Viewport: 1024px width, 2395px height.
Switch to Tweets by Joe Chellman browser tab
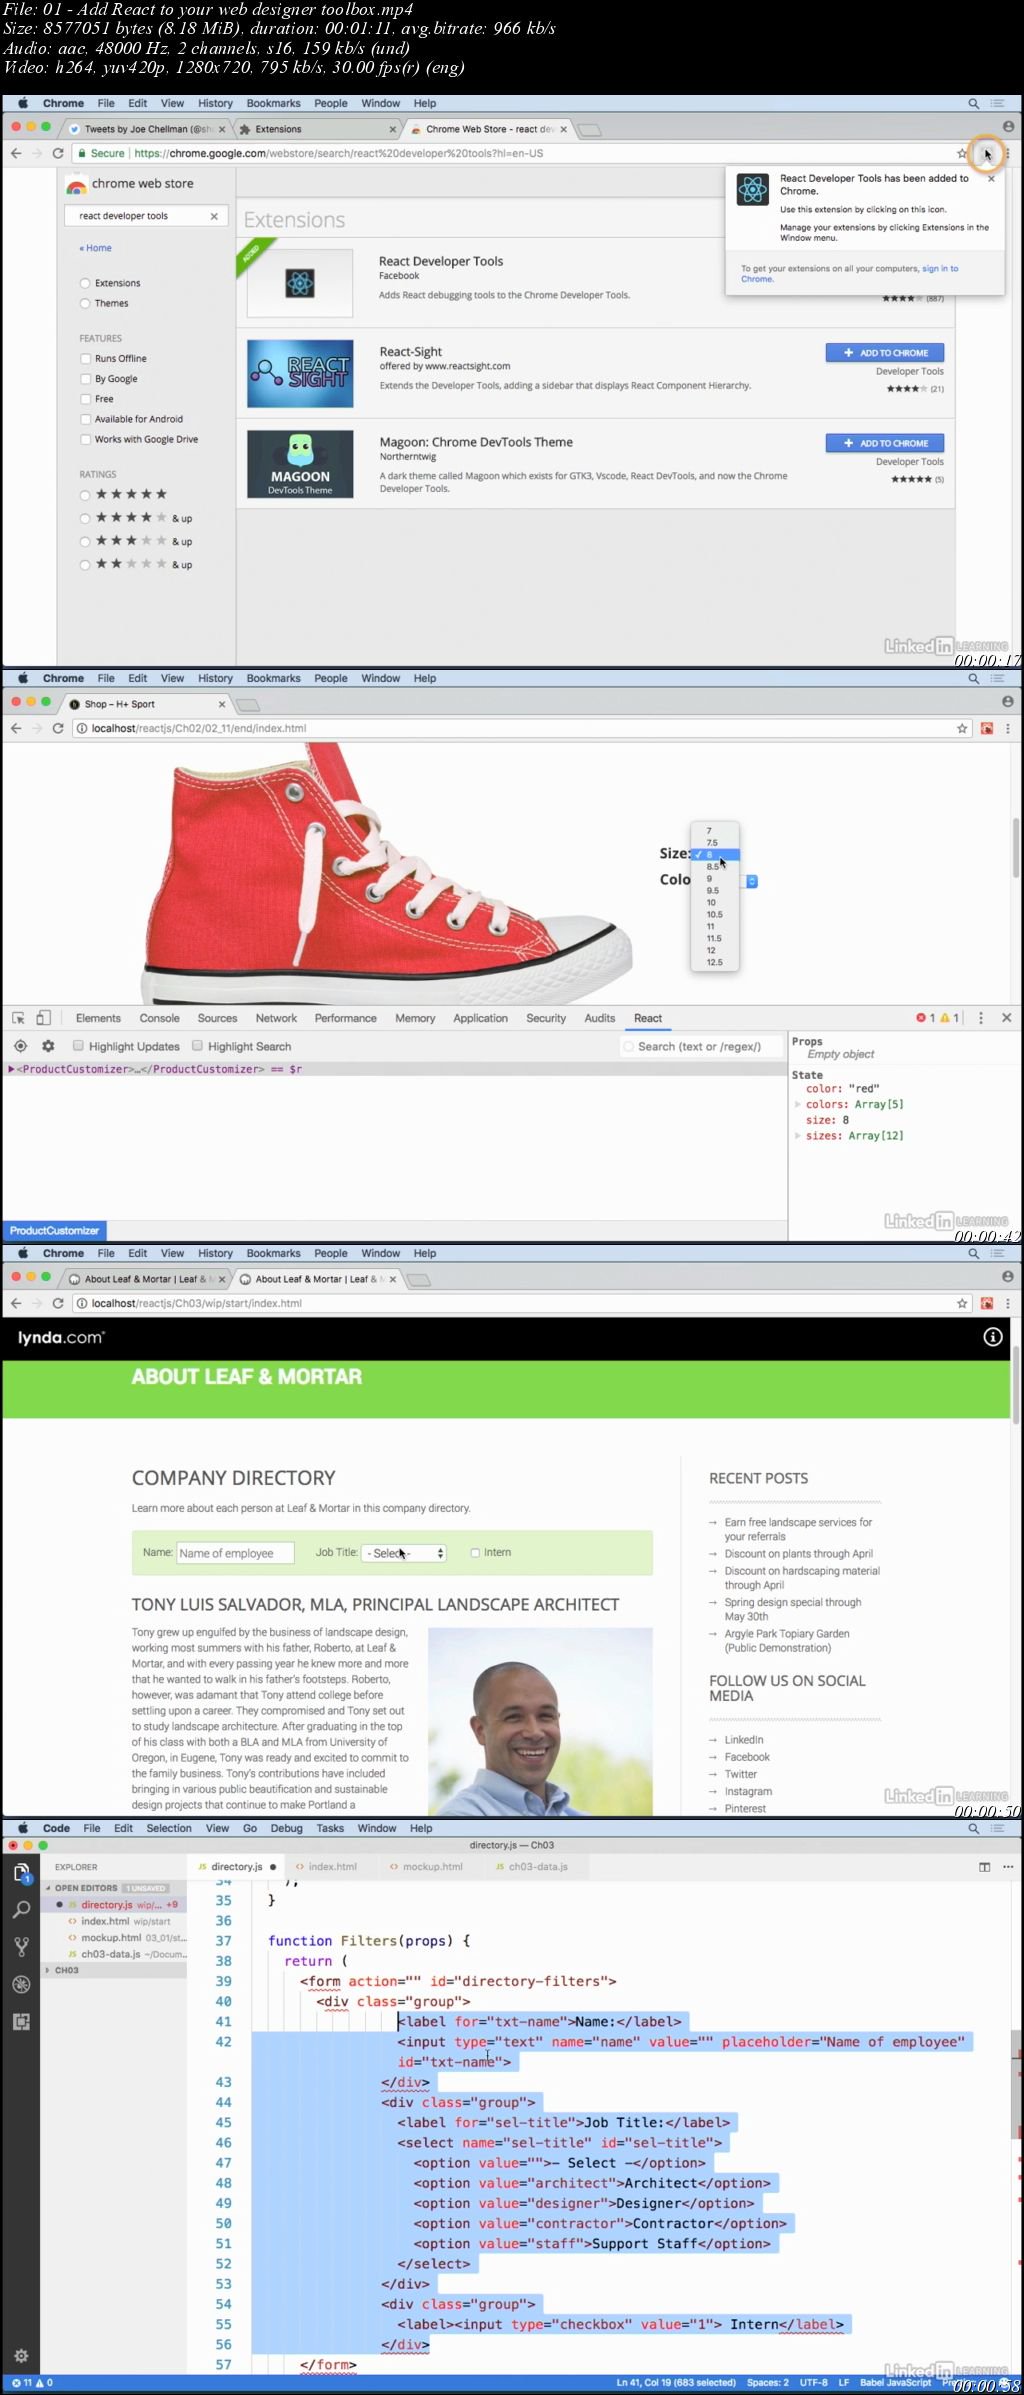[148, 129]
